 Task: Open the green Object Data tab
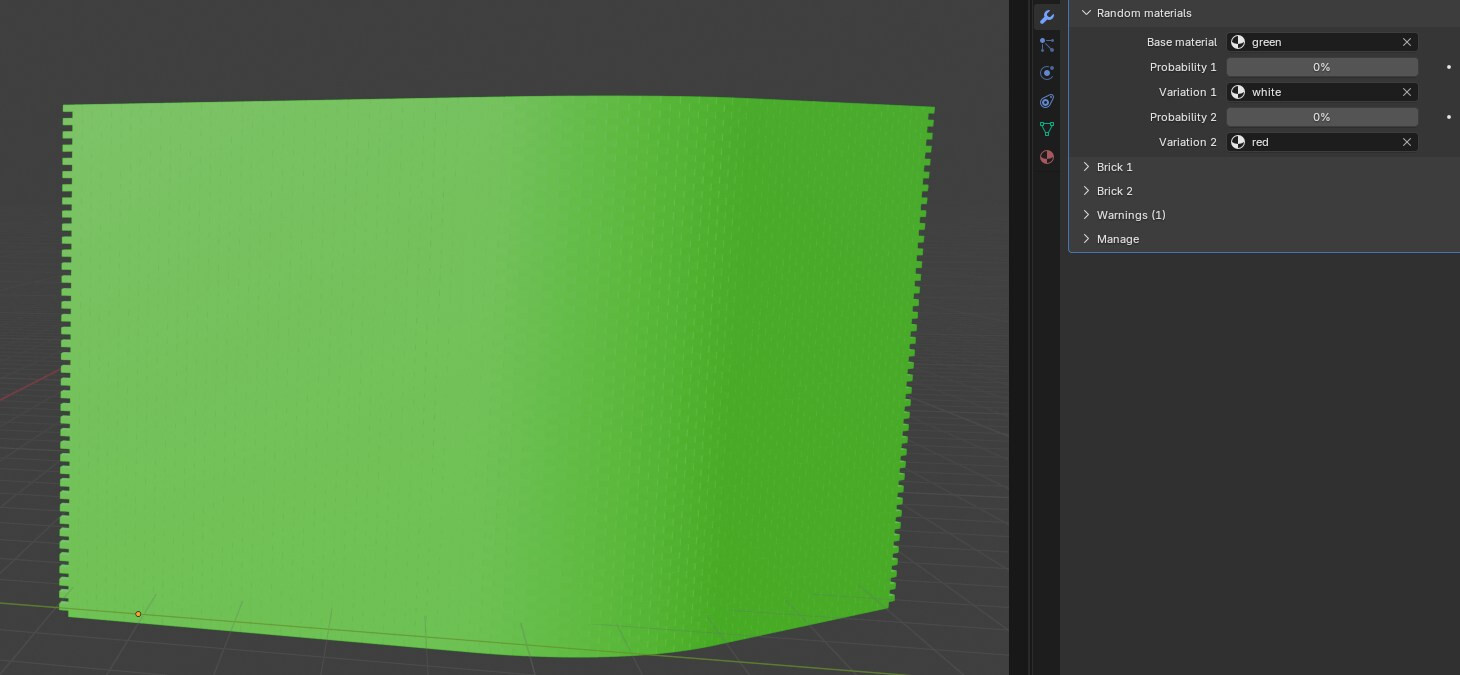[x=1047, y=129]
